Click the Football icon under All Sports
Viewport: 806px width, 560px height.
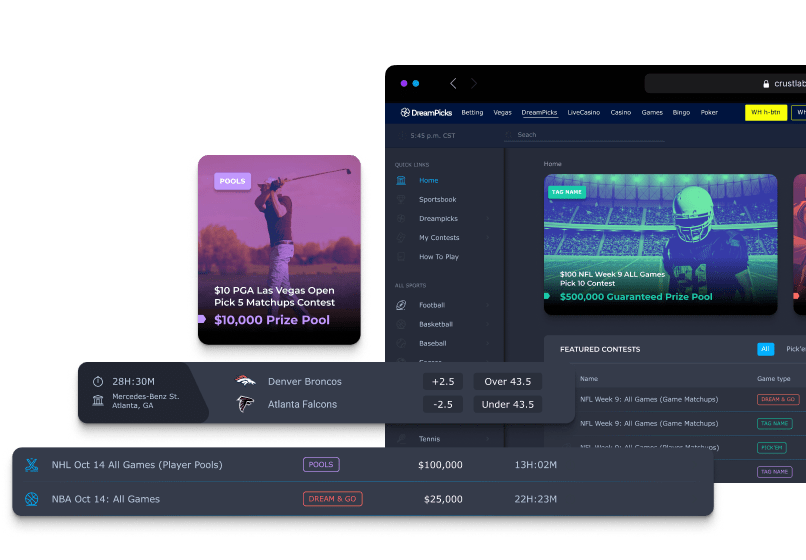tap(401, 305)
